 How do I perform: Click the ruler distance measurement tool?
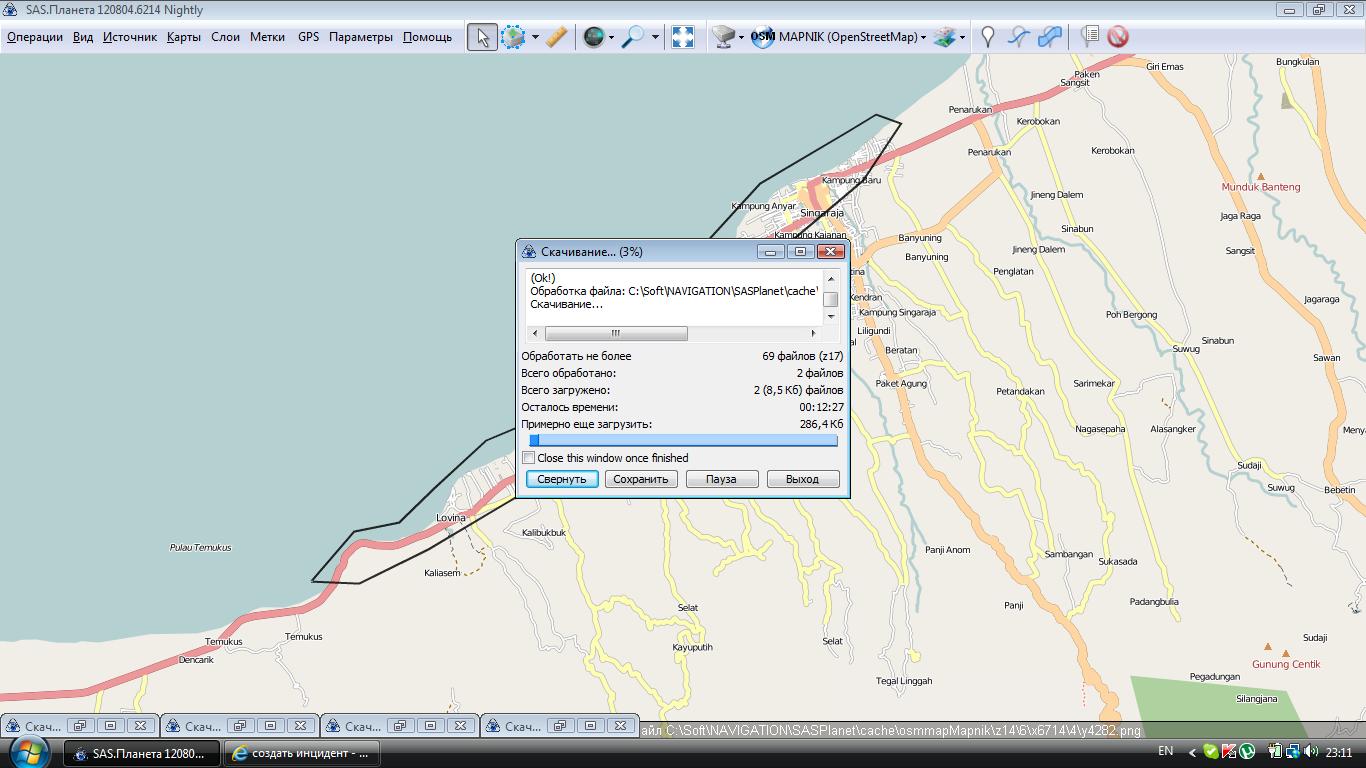tap(557, 37)
